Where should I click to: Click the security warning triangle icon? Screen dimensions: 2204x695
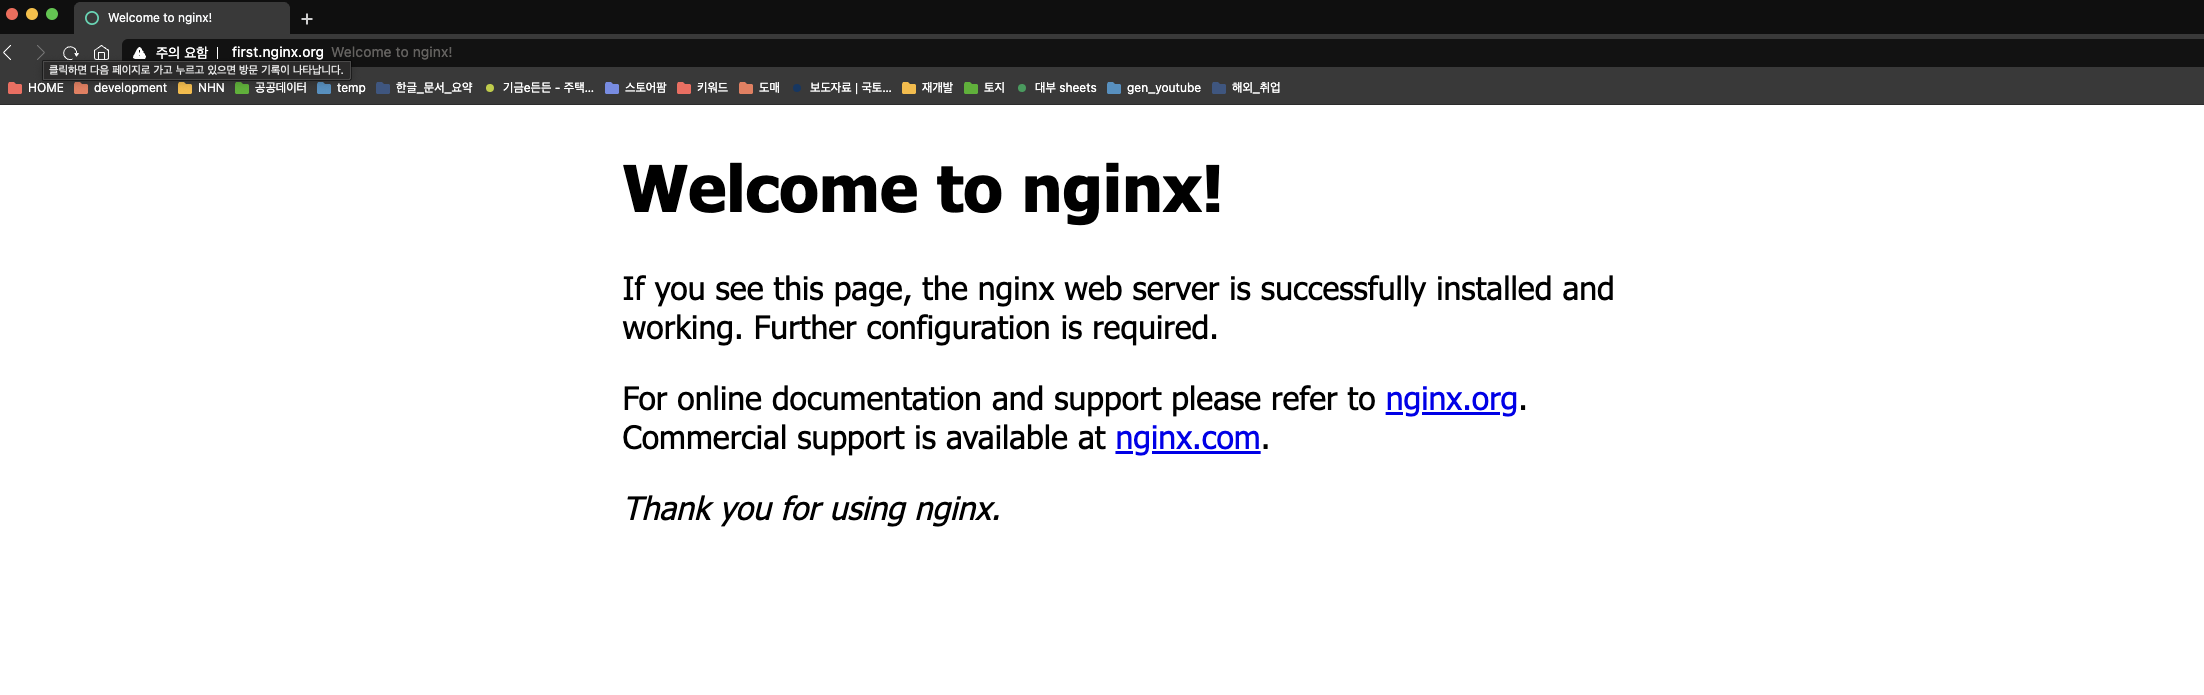click(139, 52)
